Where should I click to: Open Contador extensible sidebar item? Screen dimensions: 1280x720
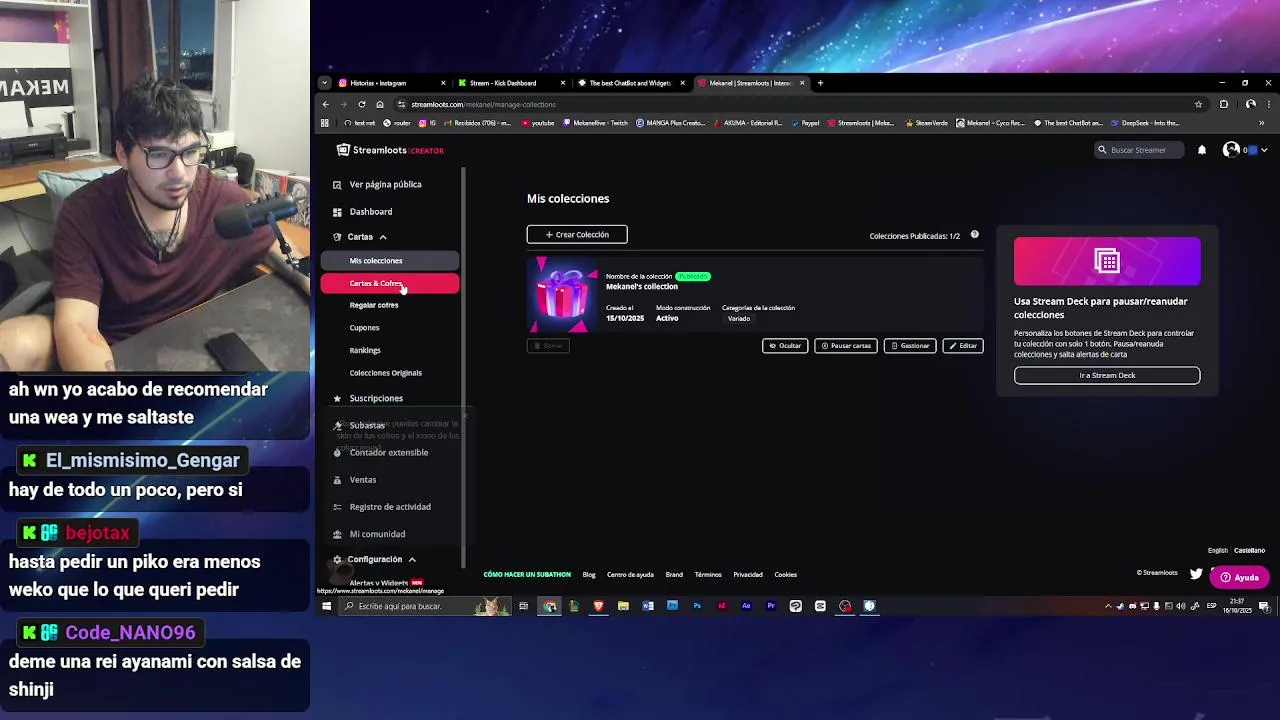pos(389,453)
